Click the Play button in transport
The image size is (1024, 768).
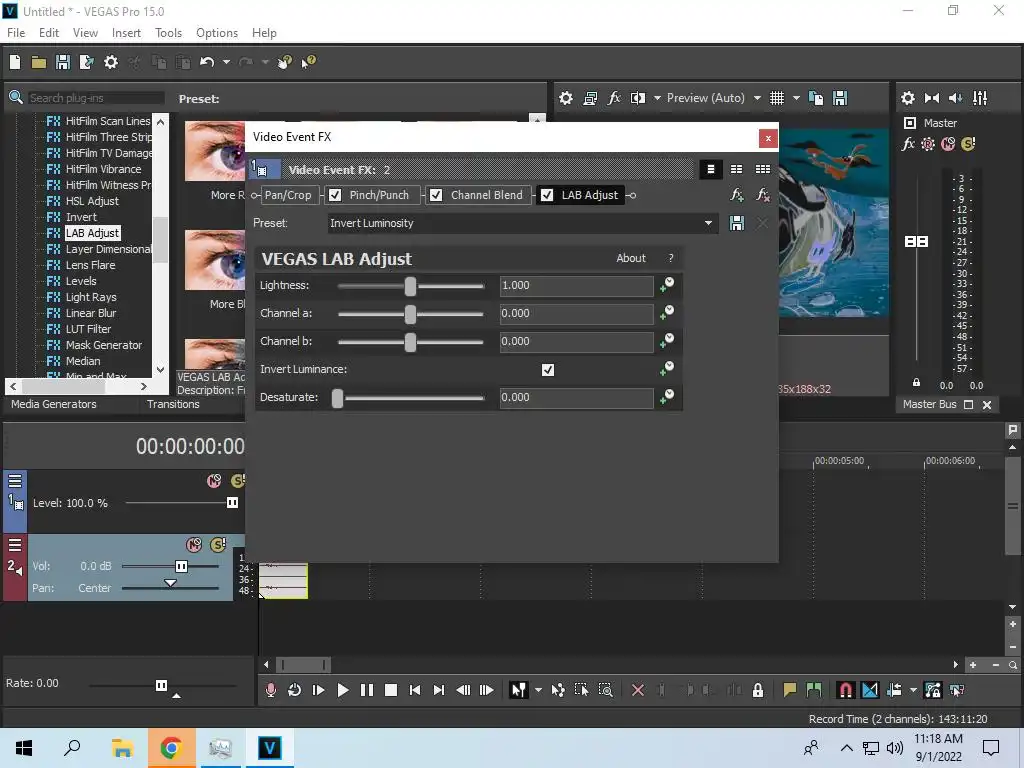[342, 690]
